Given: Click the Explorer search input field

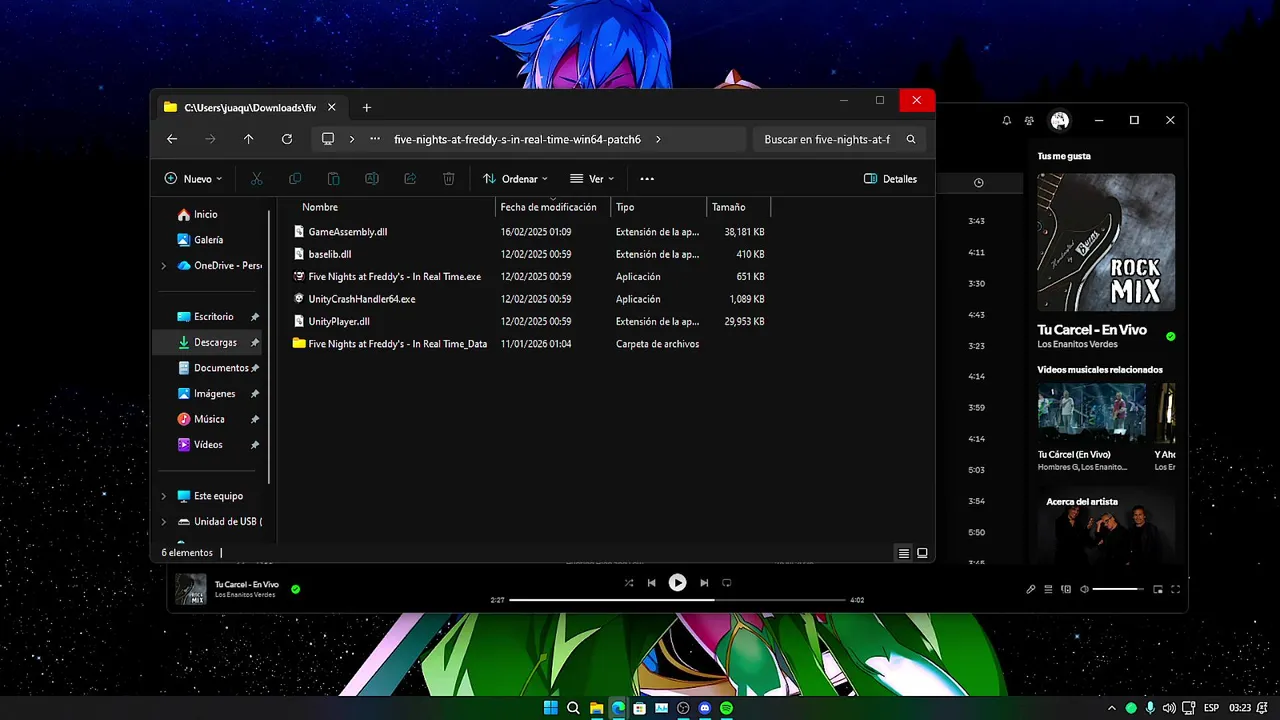Looking at the screenshot, I should click(x=826, y=139).
